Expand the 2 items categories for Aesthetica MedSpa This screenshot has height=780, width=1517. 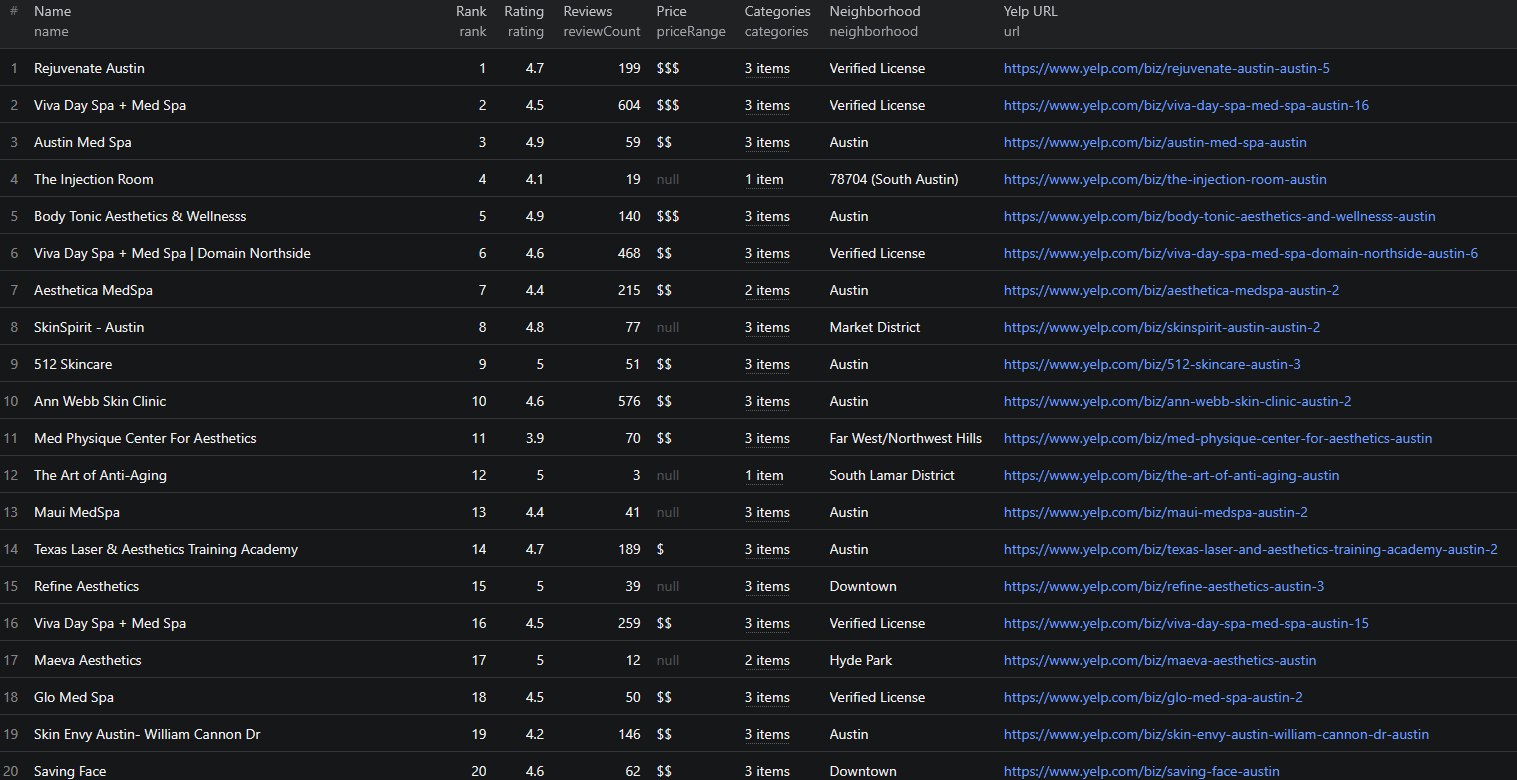tap(767, 290)
